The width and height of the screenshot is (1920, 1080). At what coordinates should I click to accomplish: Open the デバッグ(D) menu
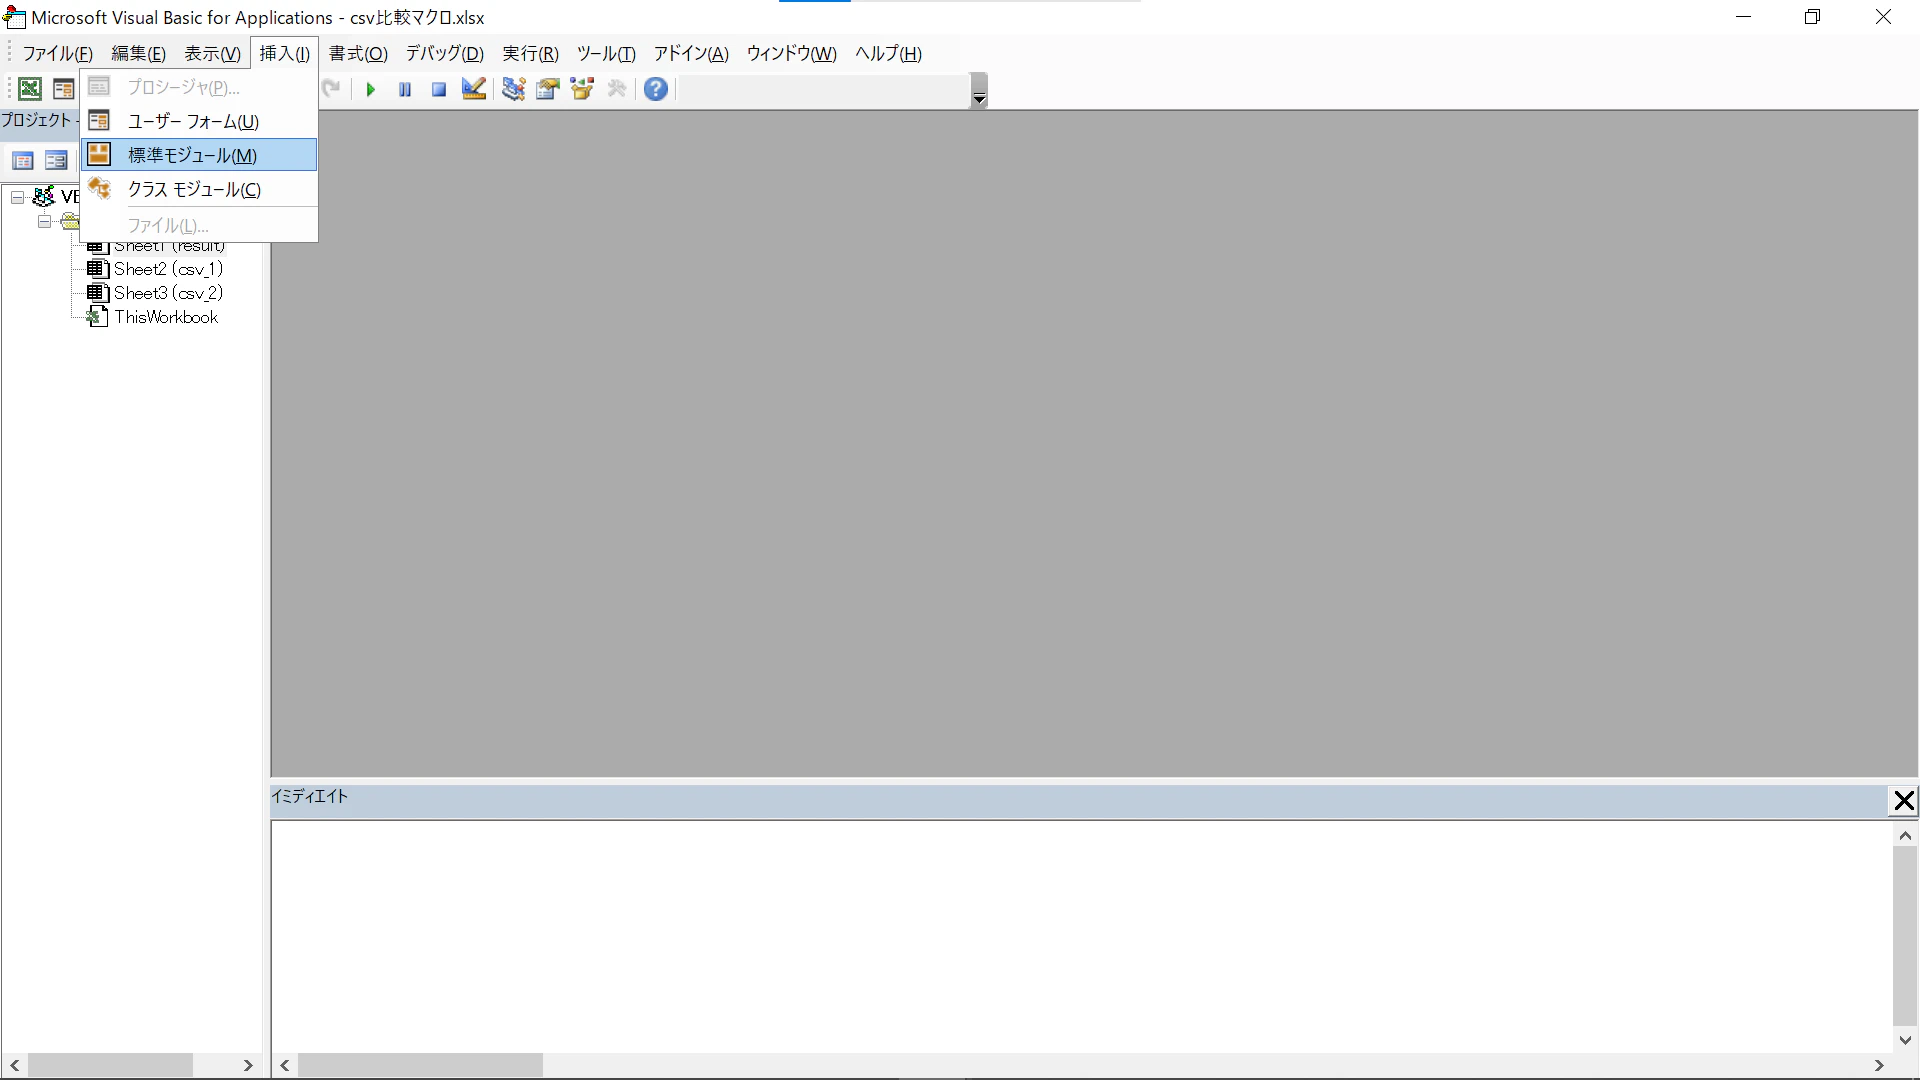point(444,54)
